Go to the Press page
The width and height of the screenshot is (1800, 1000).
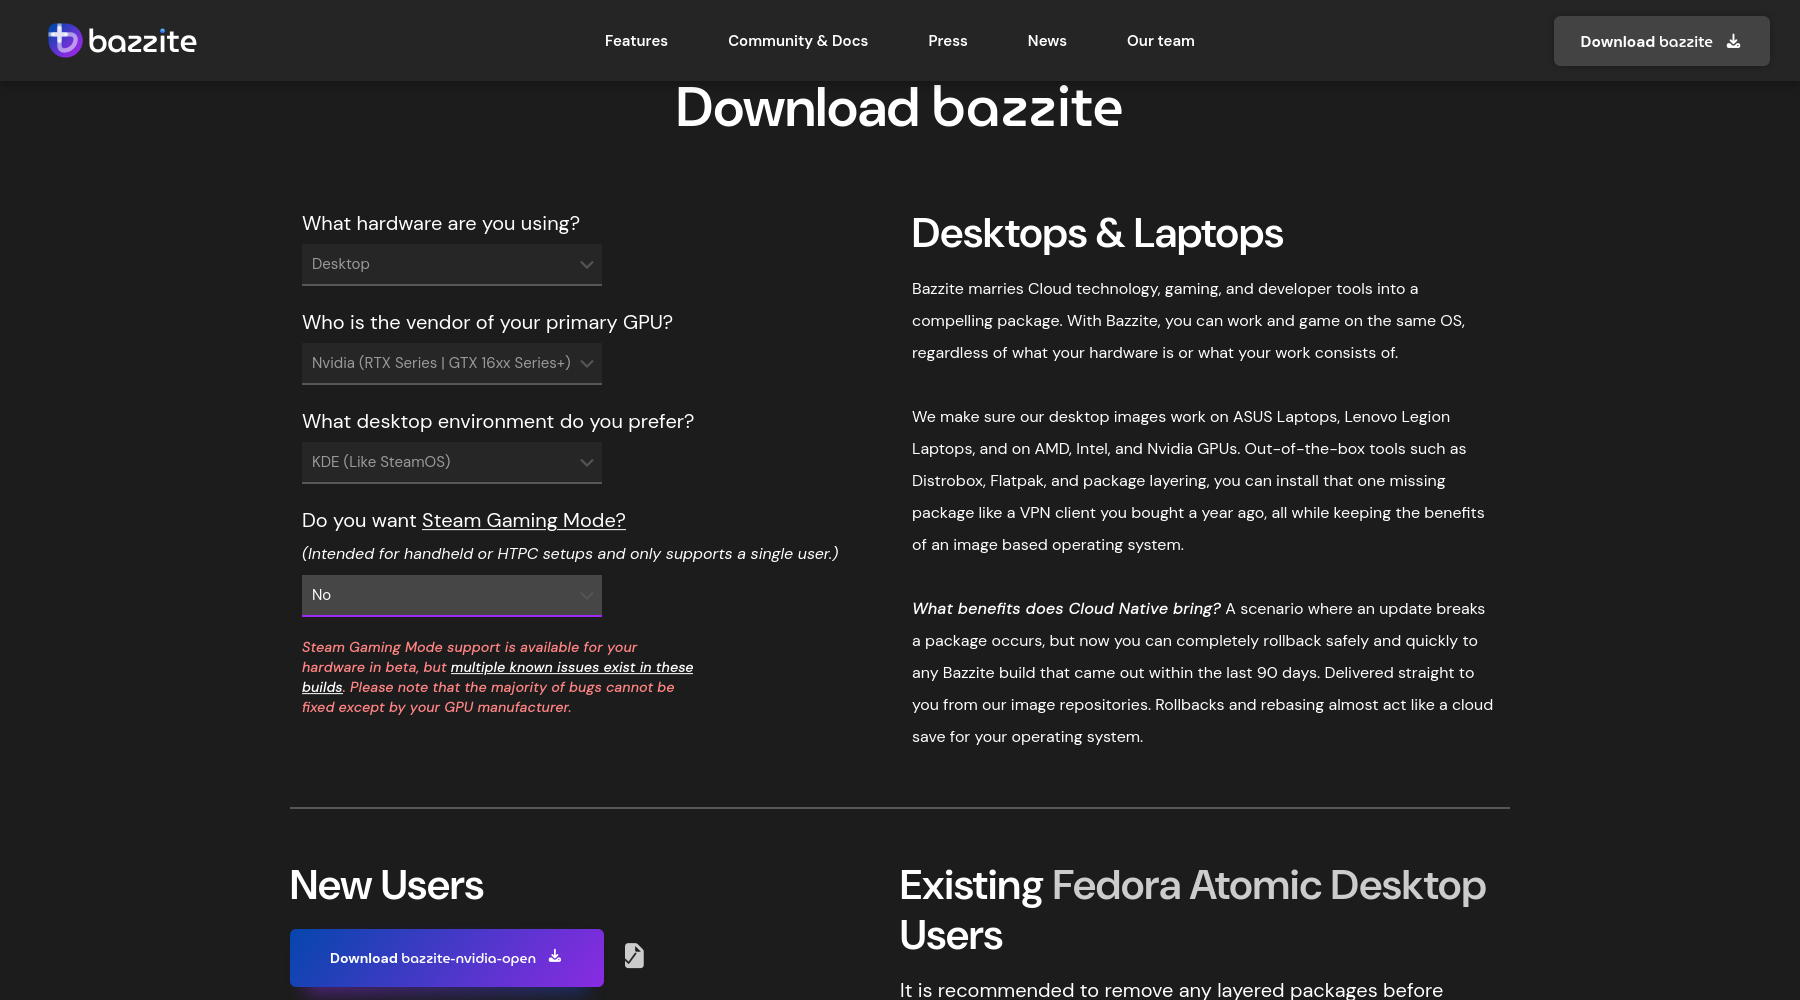tap(948, 41)
